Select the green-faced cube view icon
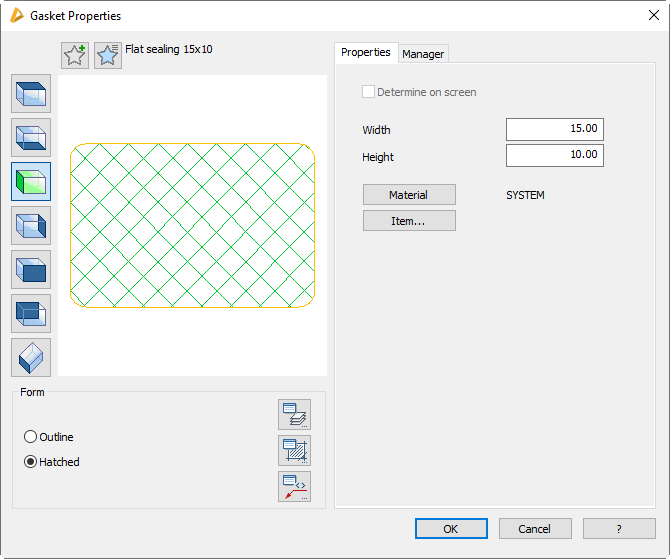Screen dimensions: 670x559 (31, 182)
